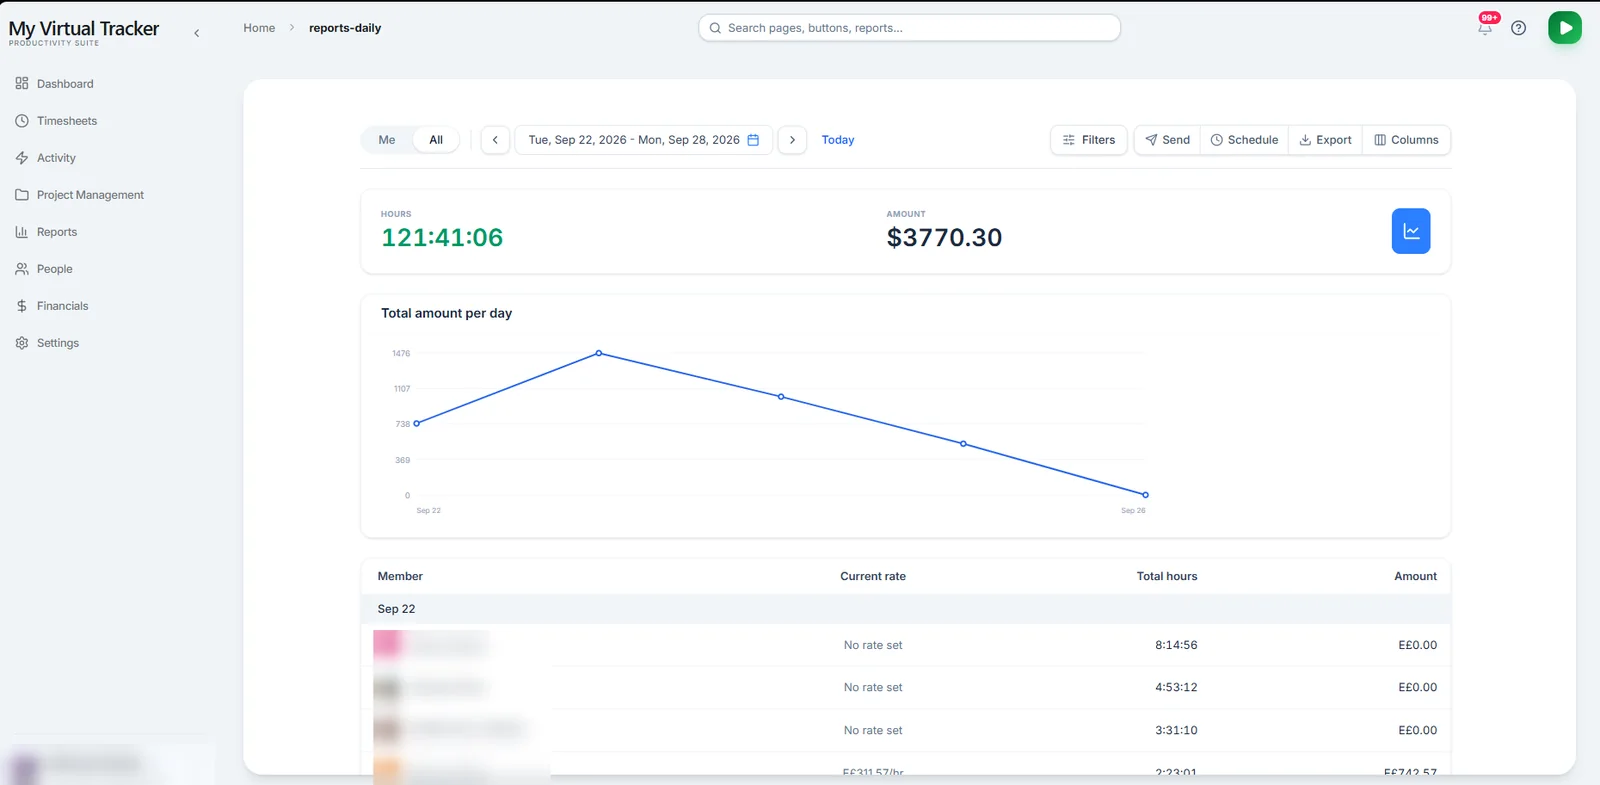Viewport: 1600px width, 785px height.
Task: Click the Member column header
Action: [400, 576]
